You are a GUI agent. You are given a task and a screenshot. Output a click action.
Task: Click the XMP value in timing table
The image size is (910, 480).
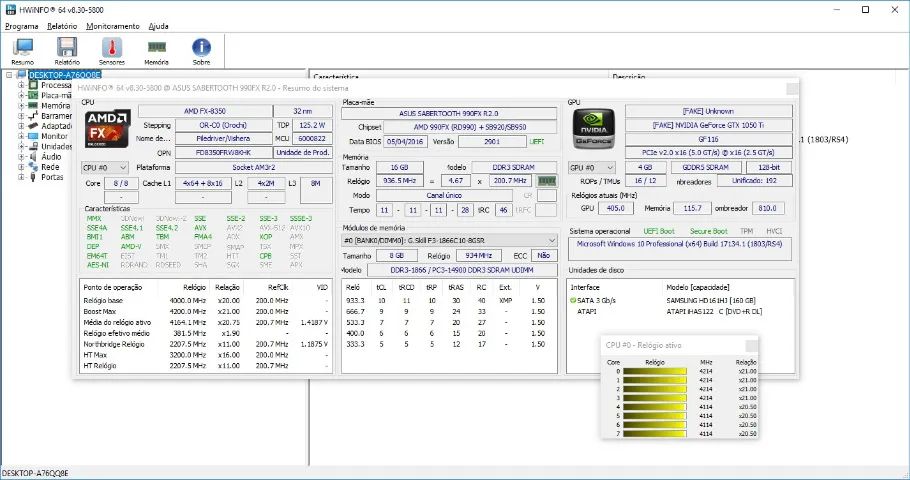(505, 301)
